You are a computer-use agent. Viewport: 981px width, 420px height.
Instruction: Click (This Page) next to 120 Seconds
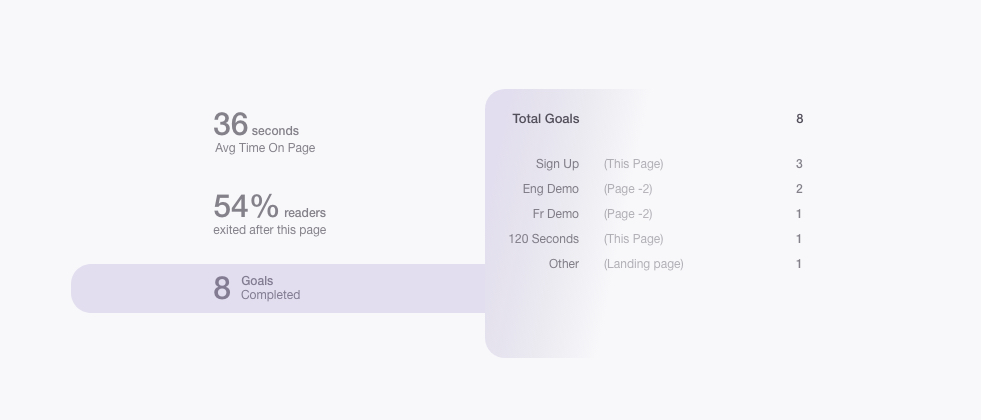coord(633,239)
